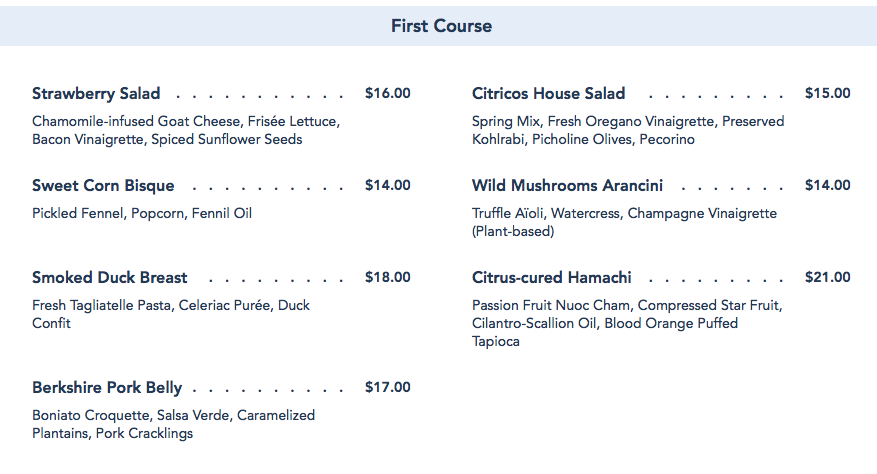Click the Boniato Croquette description text

pyautogui.click(x=173, y=424)
